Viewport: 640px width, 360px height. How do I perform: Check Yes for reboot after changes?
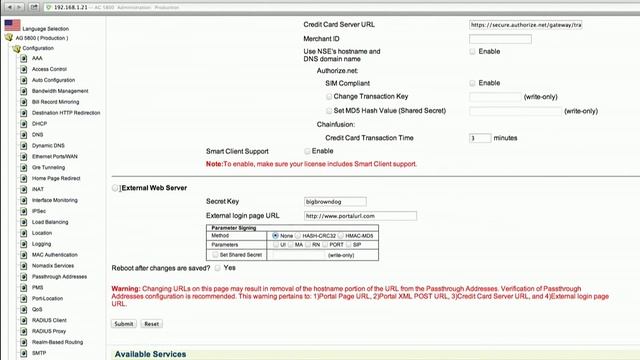pyautogui.click(x=218, y=268)
